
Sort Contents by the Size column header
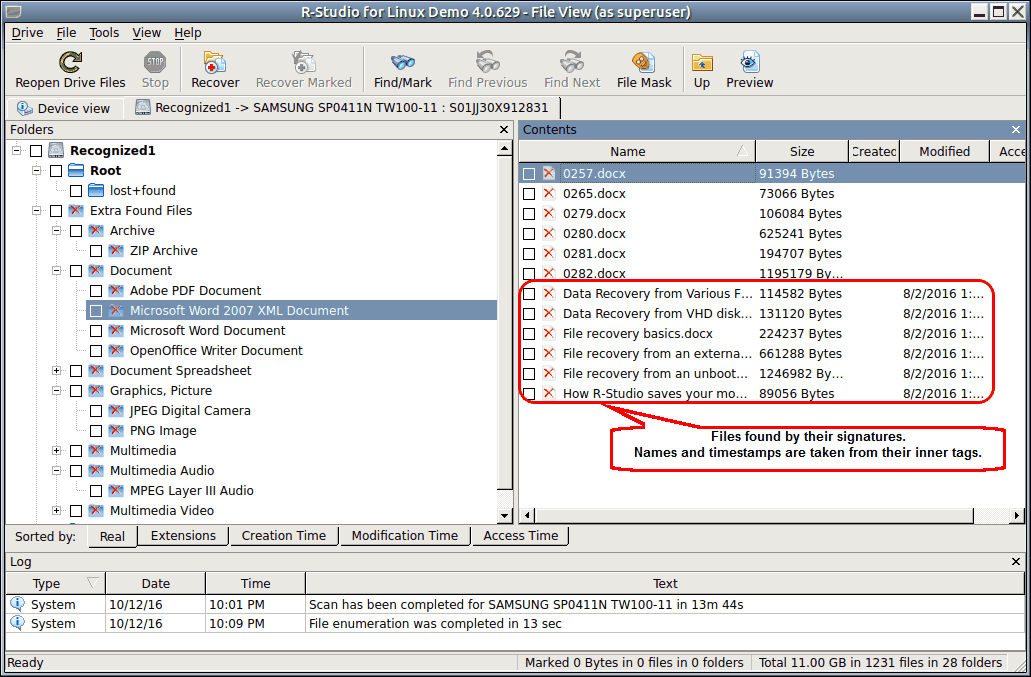coord(802,151)
